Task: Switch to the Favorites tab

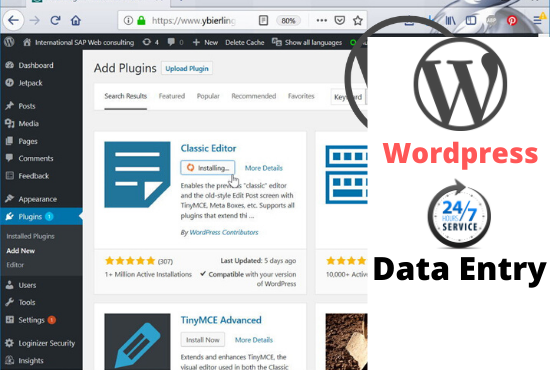Action: [x=301, y=96]
